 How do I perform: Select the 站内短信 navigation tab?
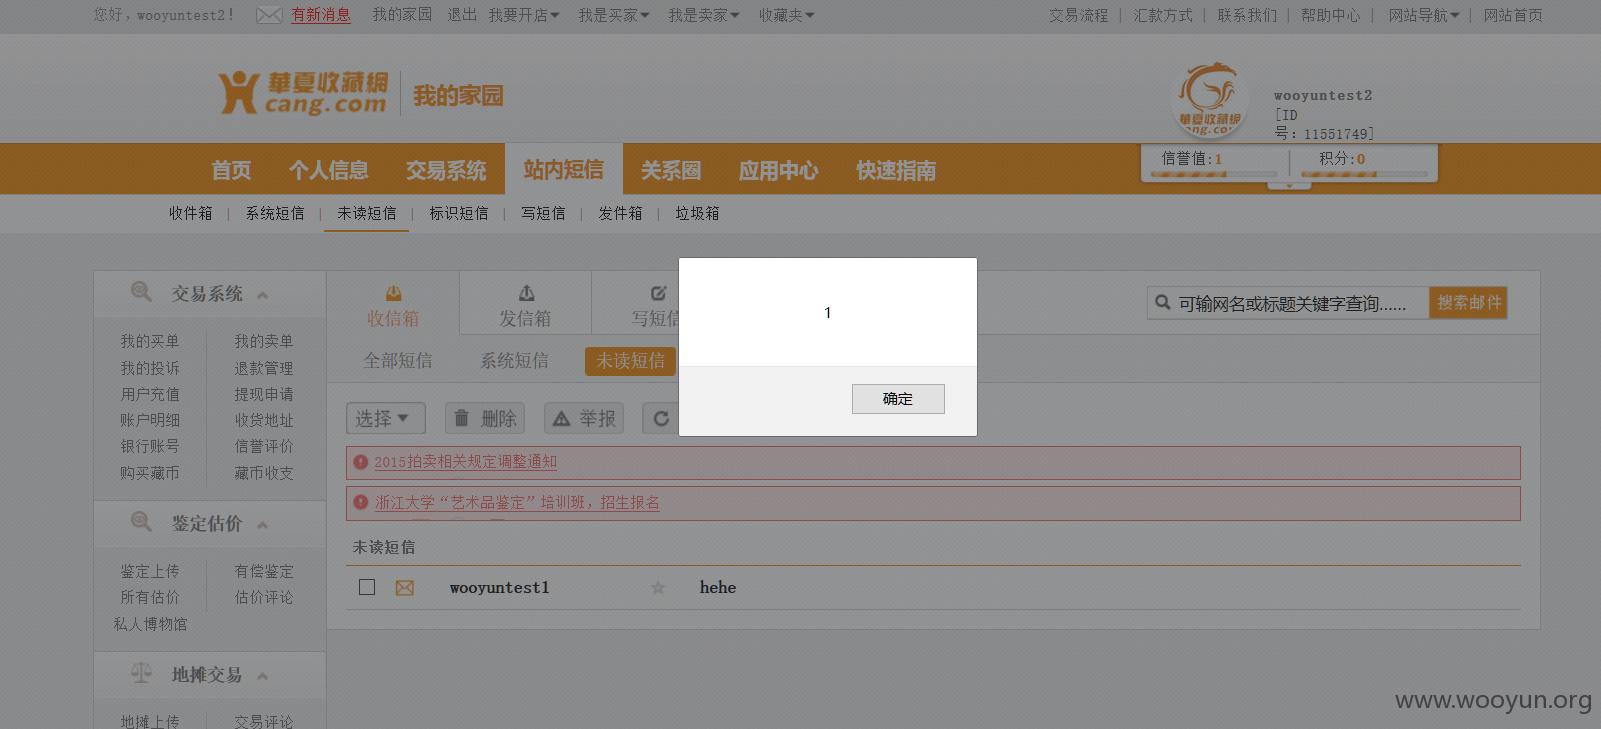(564, 169)
